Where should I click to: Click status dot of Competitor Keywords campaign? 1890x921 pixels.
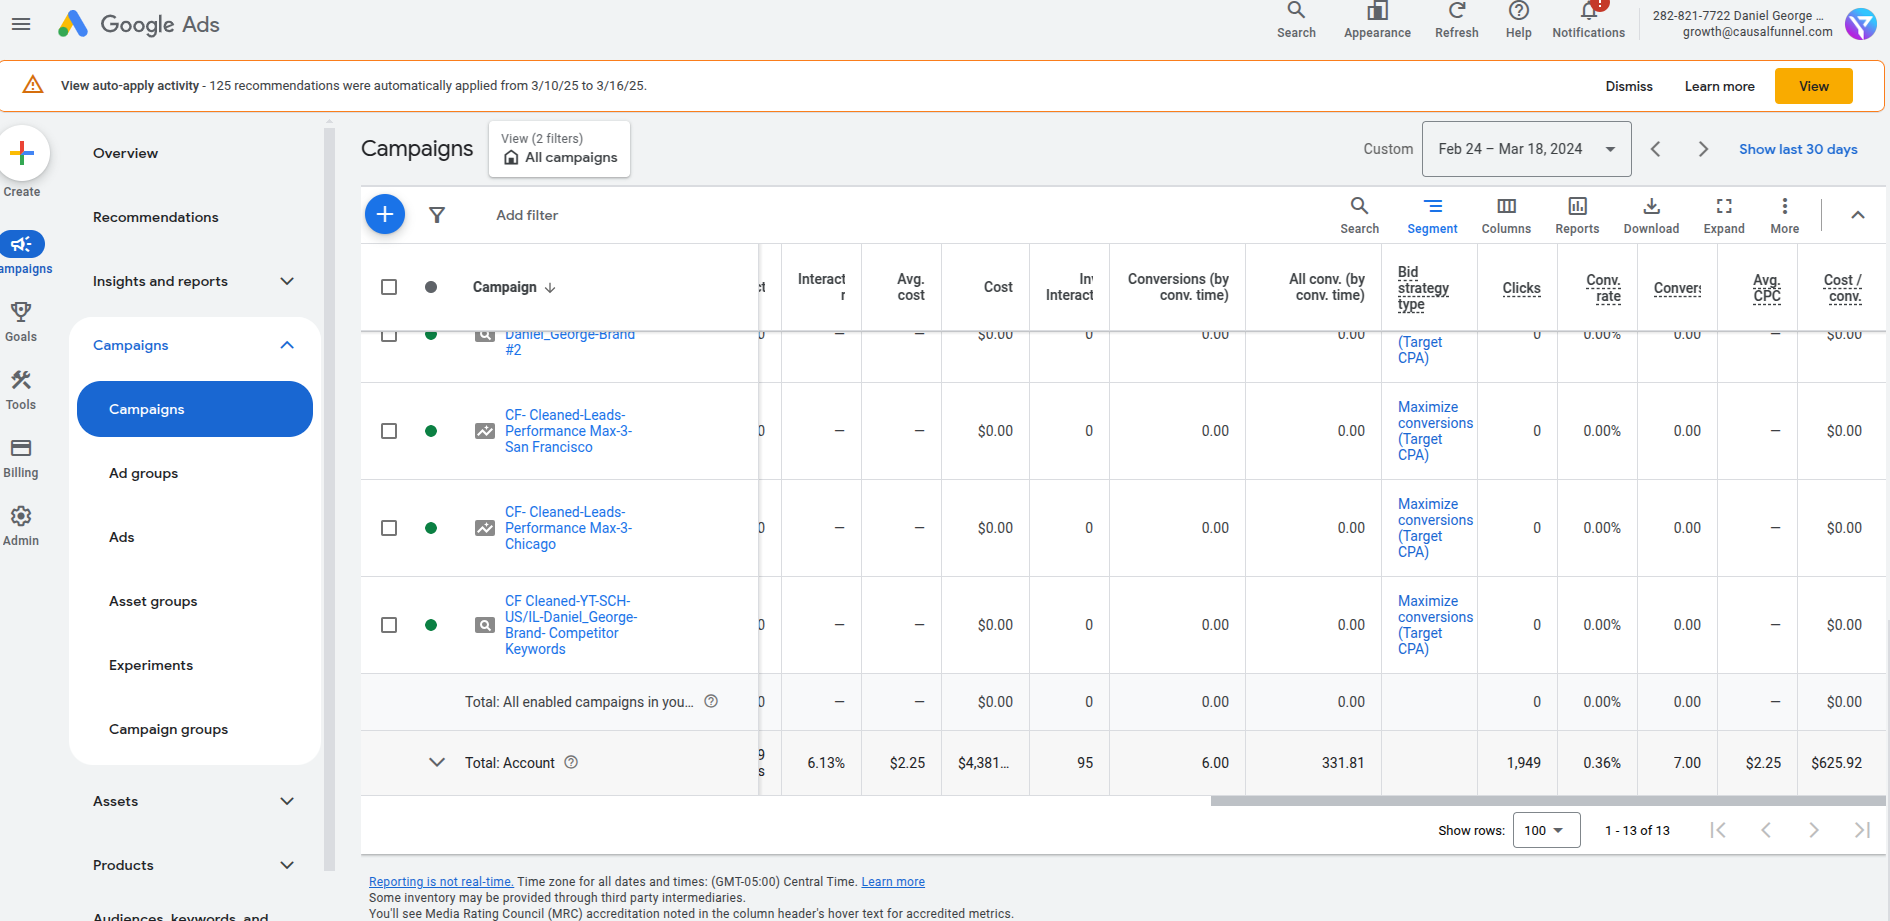431,625
